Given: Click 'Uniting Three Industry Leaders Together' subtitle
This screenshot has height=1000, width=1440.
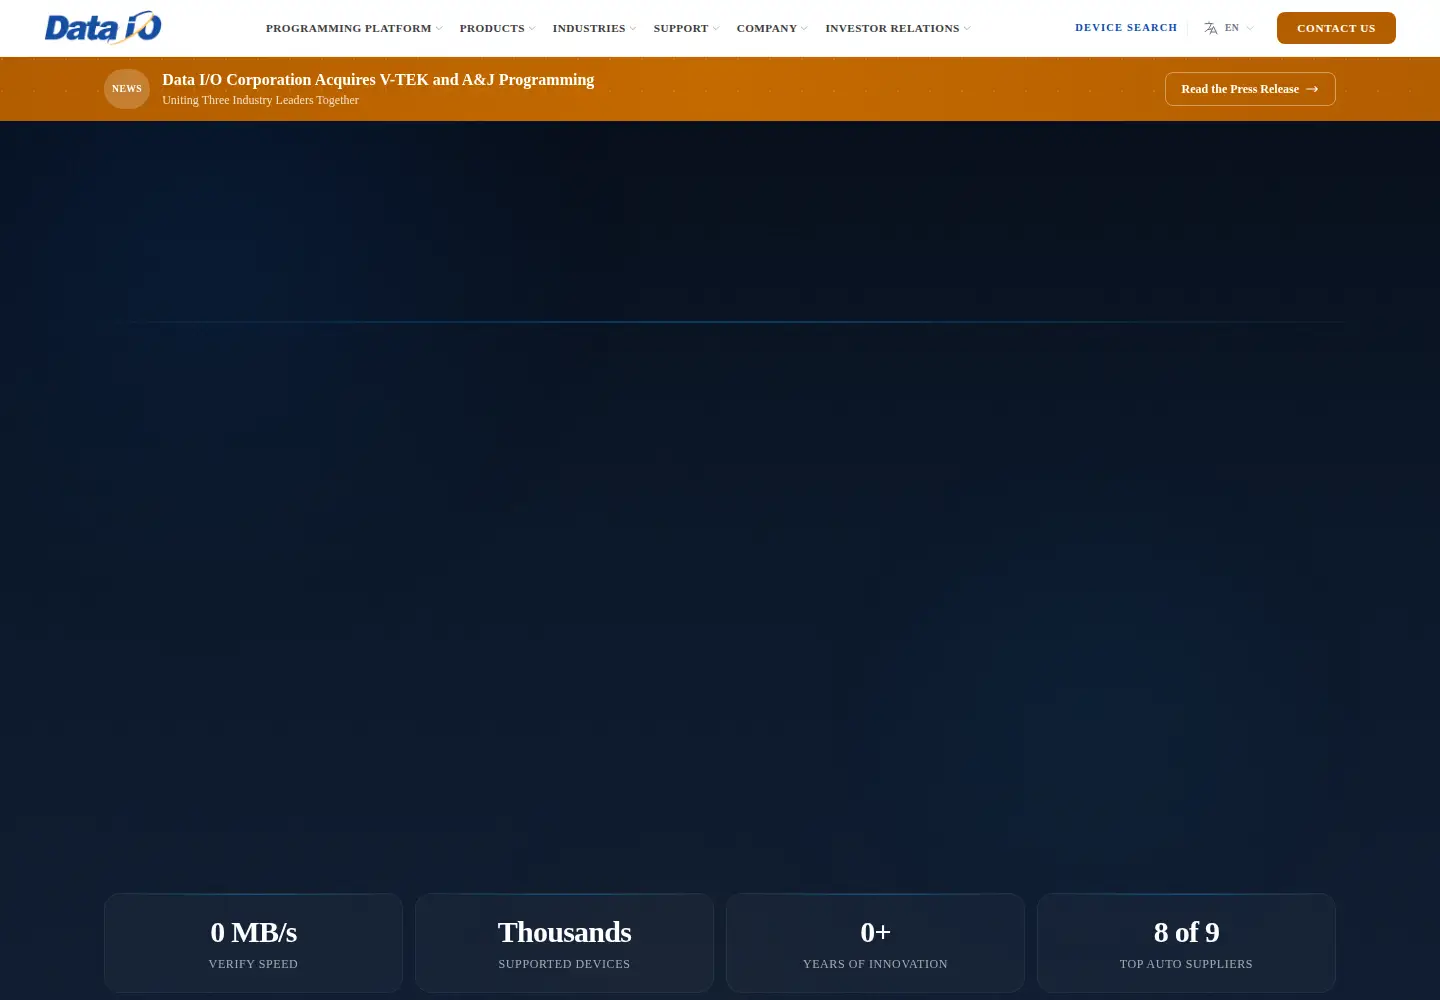Looking at the screenshot, I should click(260, 100).
